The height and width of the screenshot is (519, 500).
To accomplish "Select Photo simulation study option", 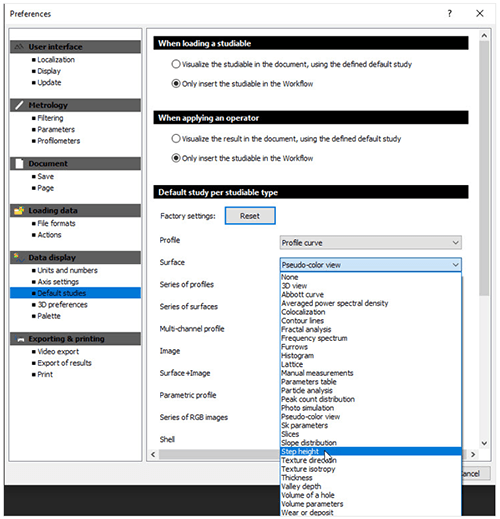I will (x=371, y=408).
